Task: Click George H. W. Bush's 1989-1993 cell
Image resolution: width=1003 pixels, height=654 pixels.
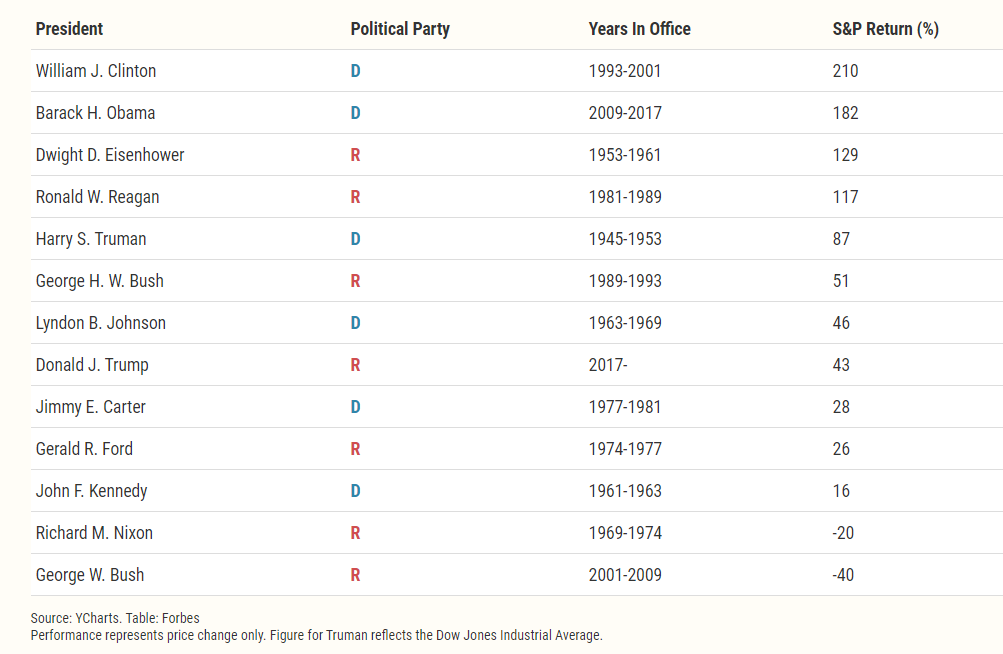Action: click(625, 281)
